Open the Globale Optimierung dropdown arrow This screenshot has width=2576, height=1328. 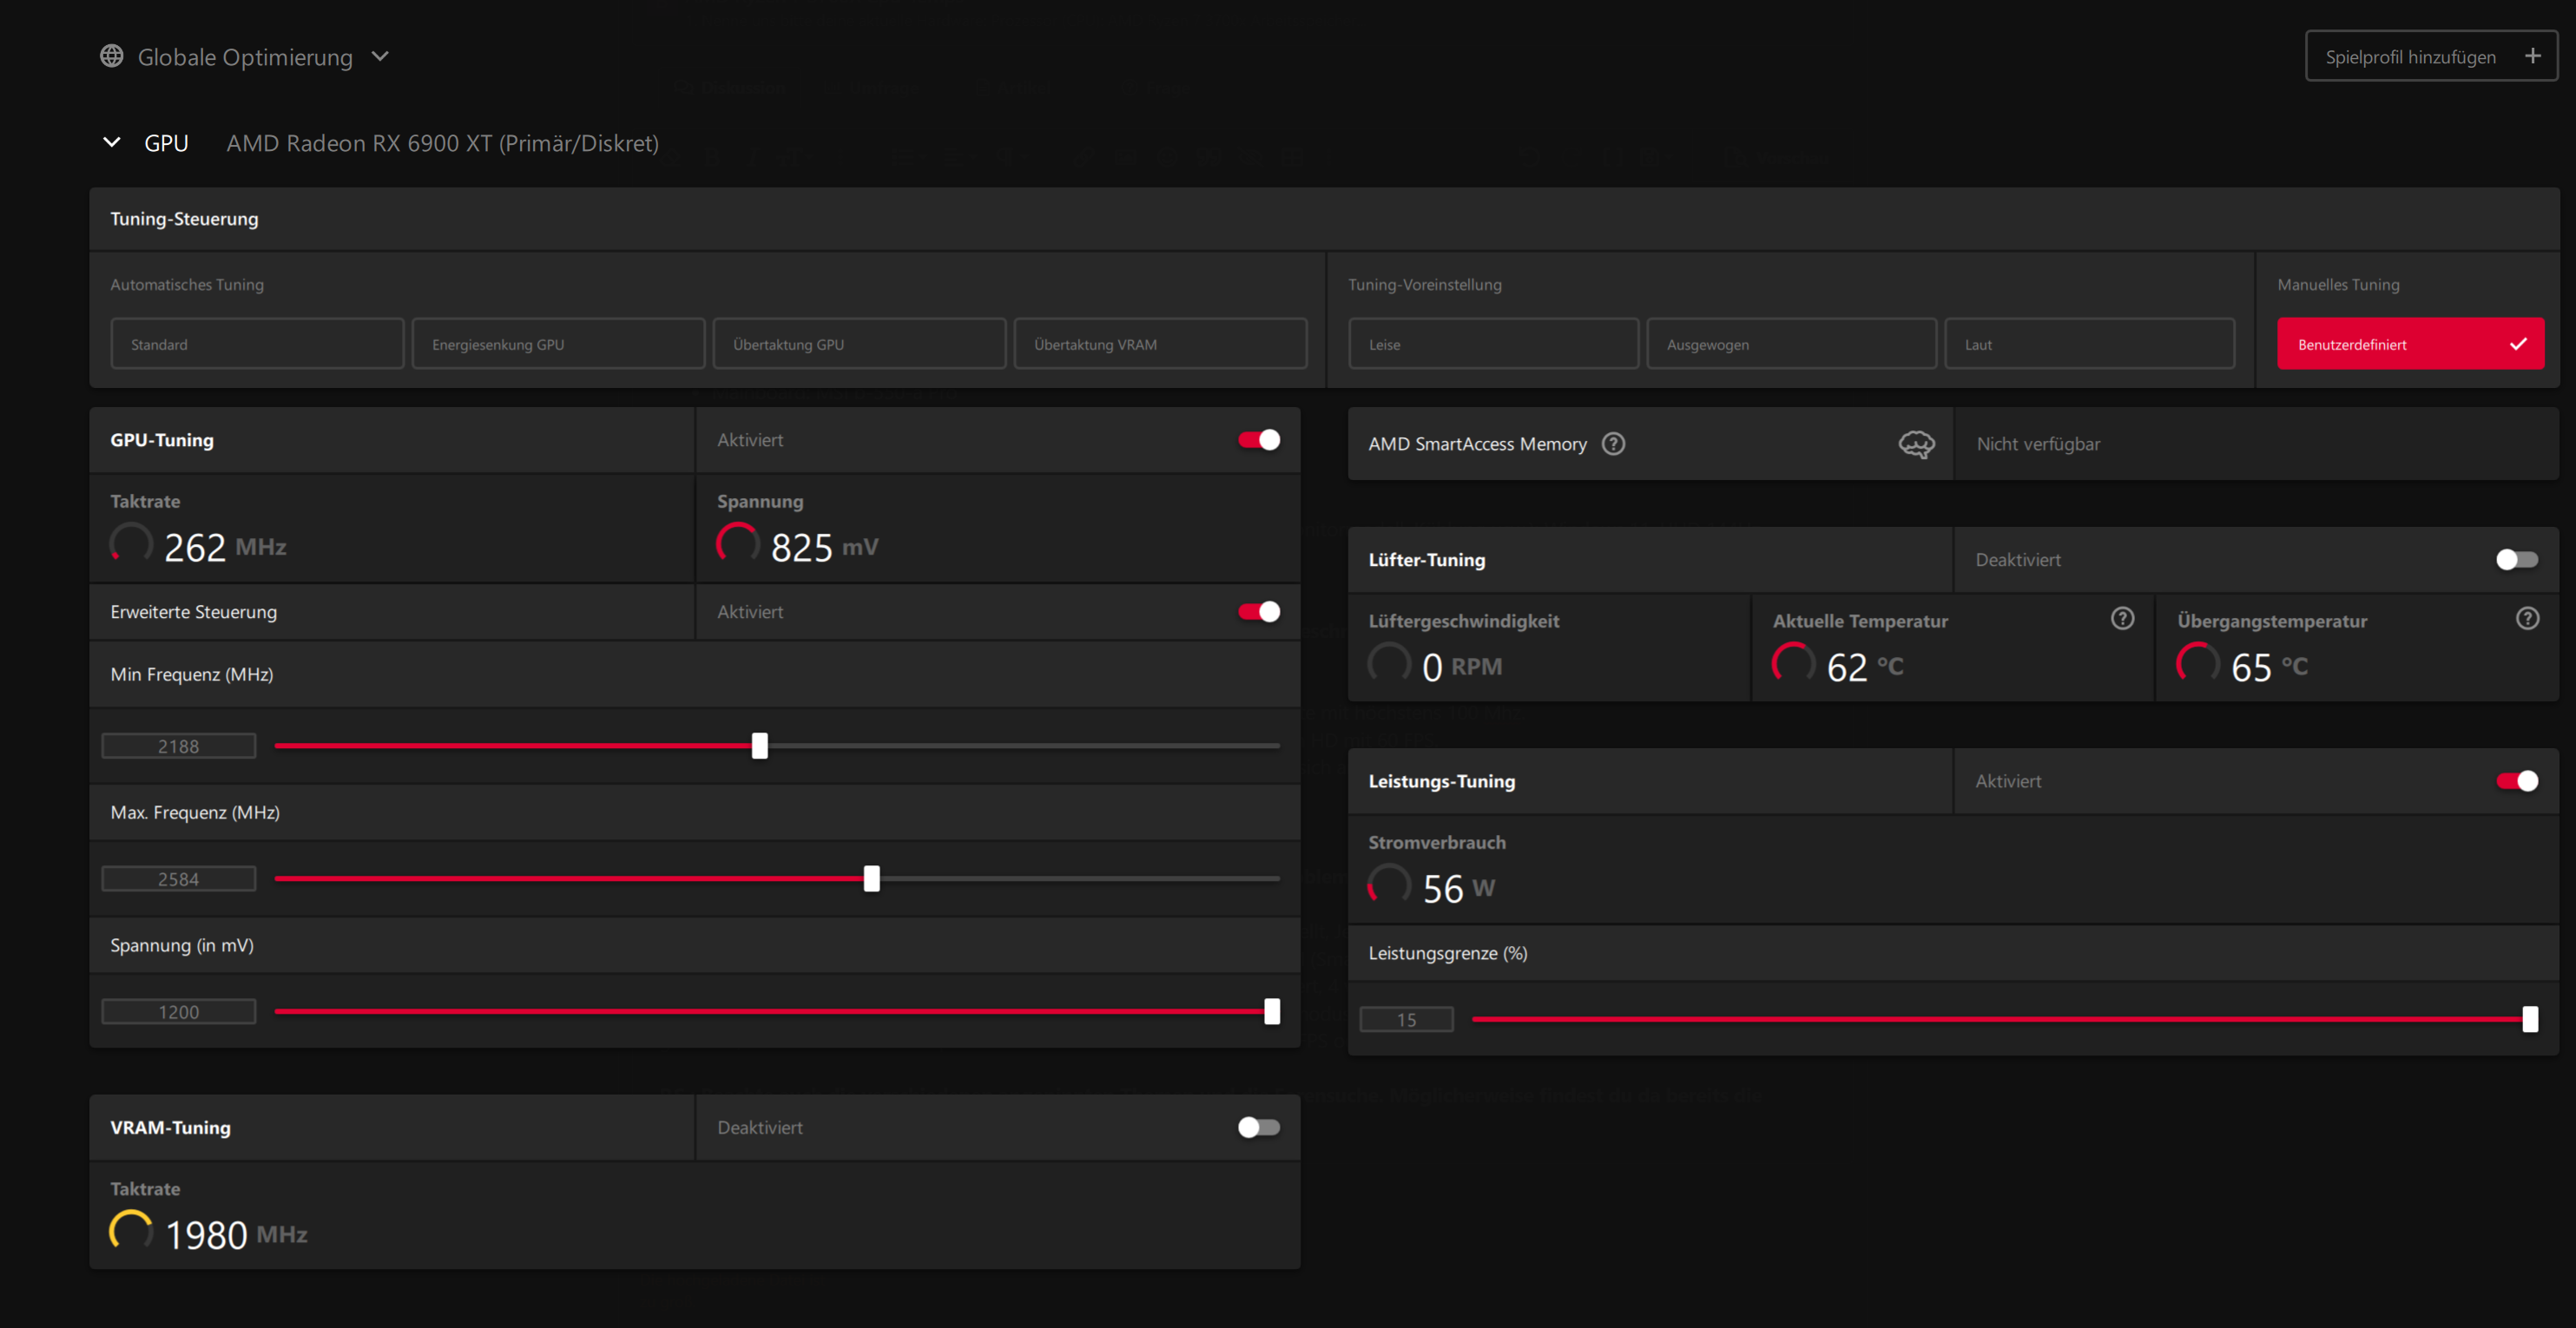coord(380,56)
